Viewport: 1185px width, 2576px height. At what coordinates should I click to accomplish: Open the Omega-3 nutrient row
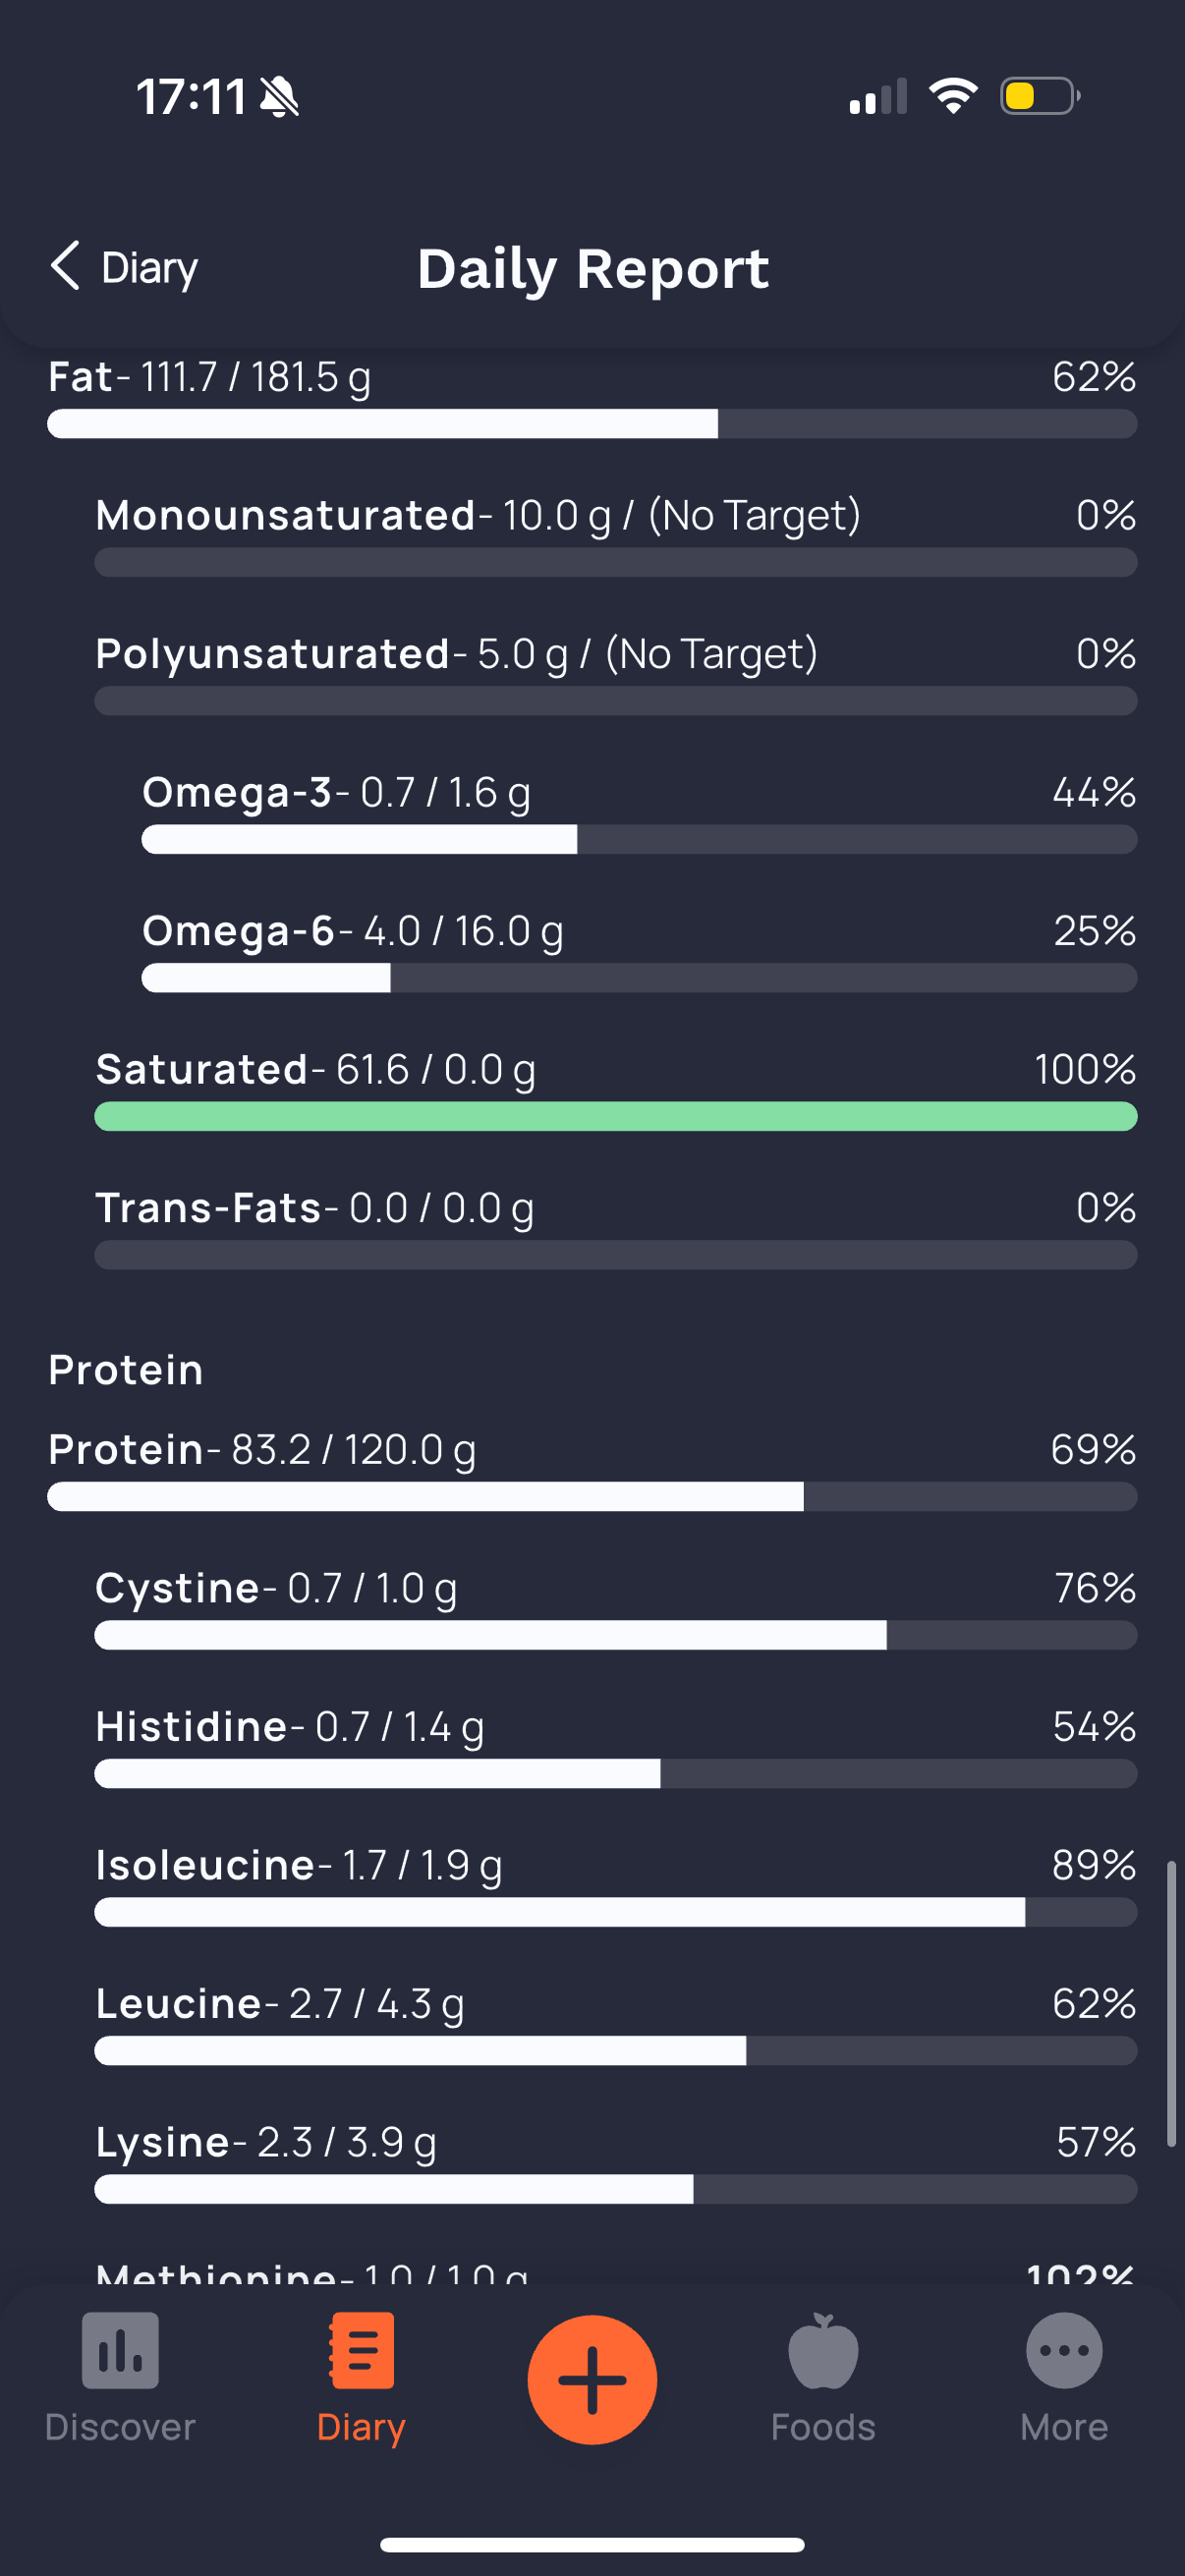point(639,812)
